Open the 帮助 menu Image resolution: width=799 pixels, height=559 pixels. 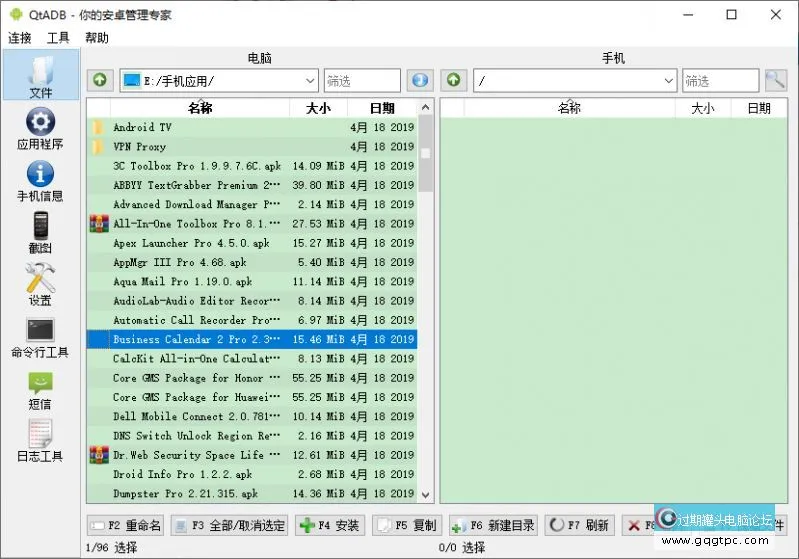pos(97,38)
